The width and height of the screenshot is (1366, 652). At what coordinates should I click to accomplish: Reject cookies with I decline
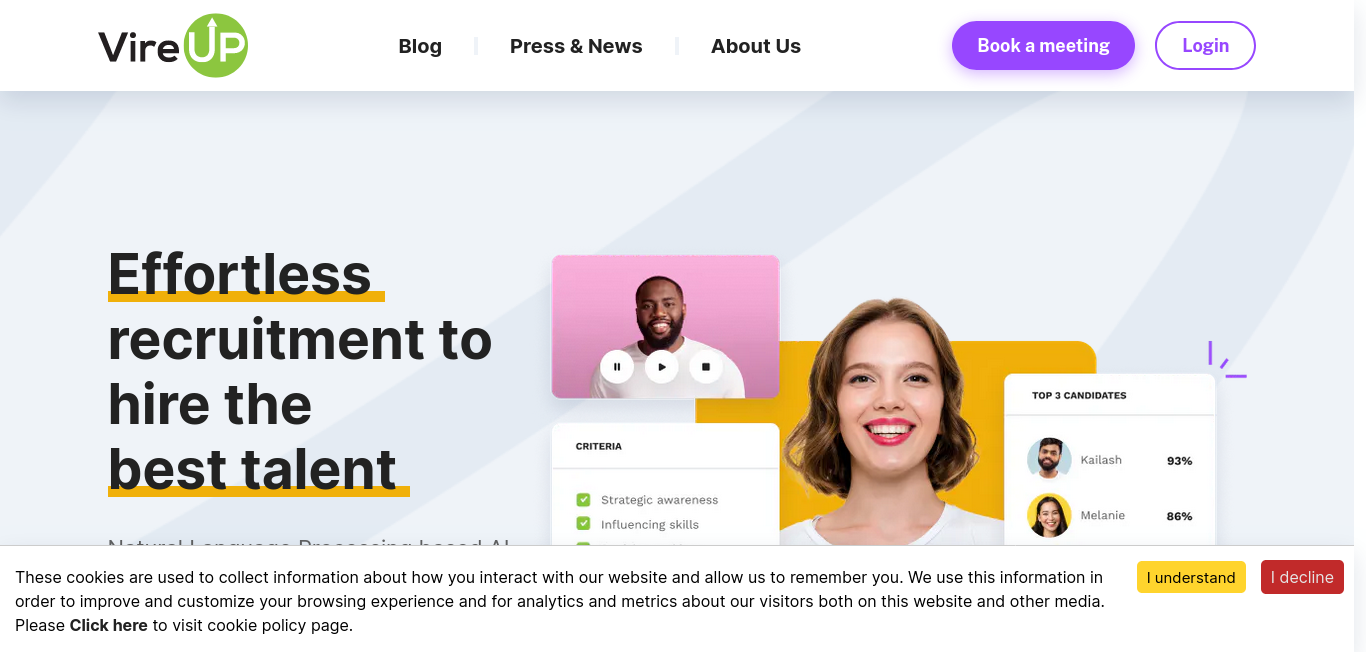pyautogui.click(x=1302, y=577)
